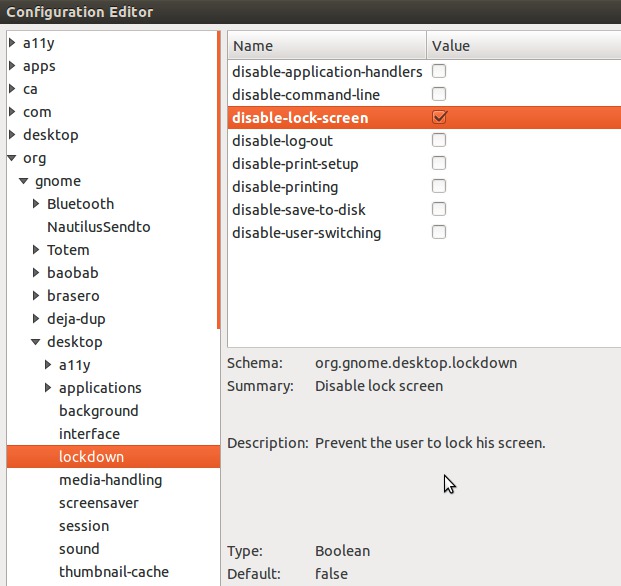Screen dimensions: 621x586
Task: Select the lockdown tree item
Action: coord(113,457)
